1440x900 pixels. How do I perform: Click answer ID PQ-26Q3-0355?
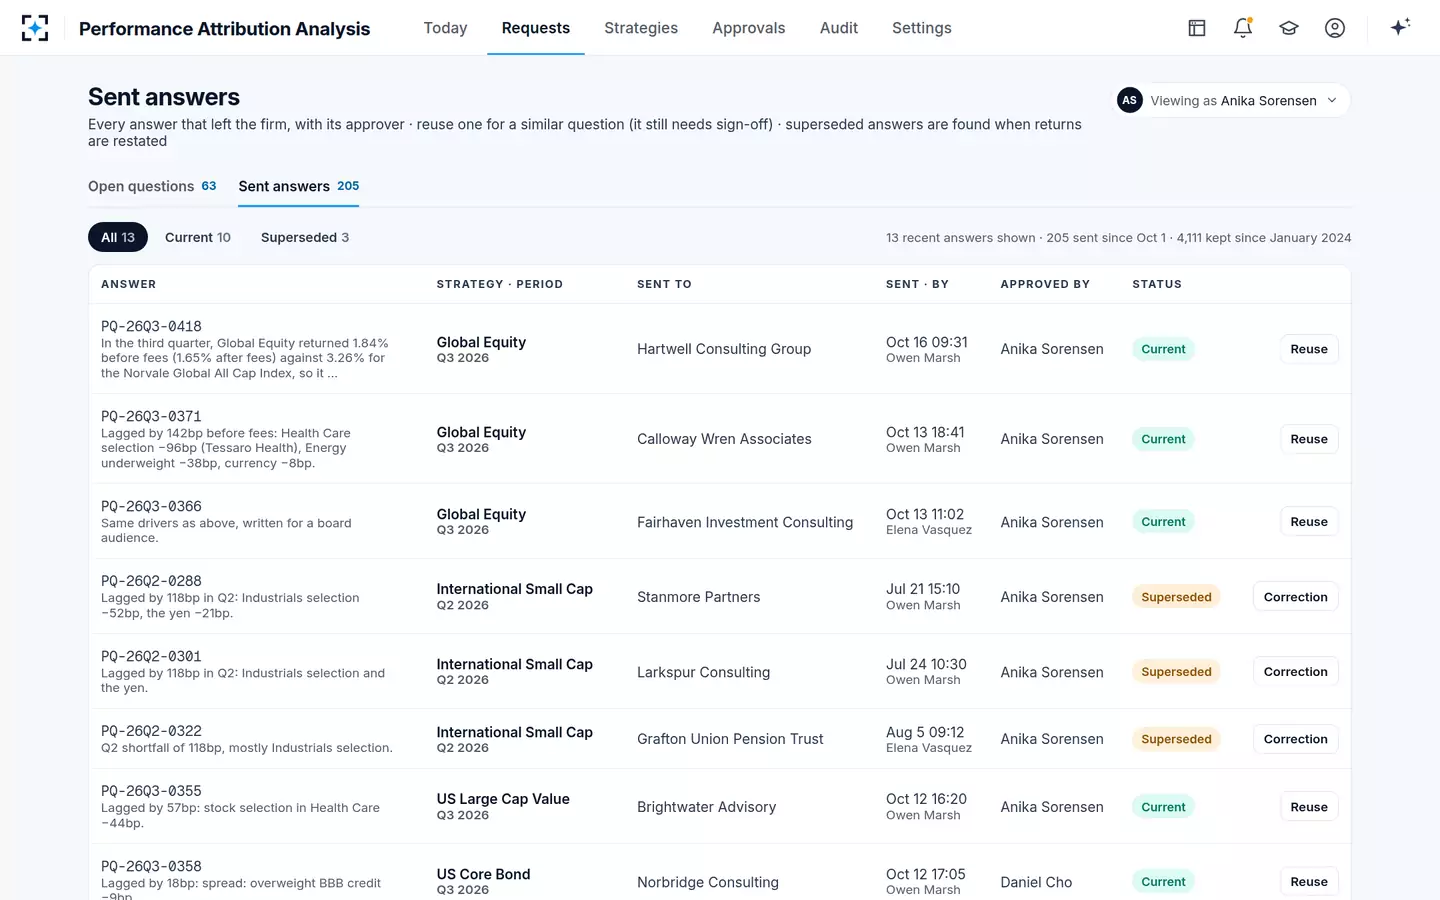(151, 791)
